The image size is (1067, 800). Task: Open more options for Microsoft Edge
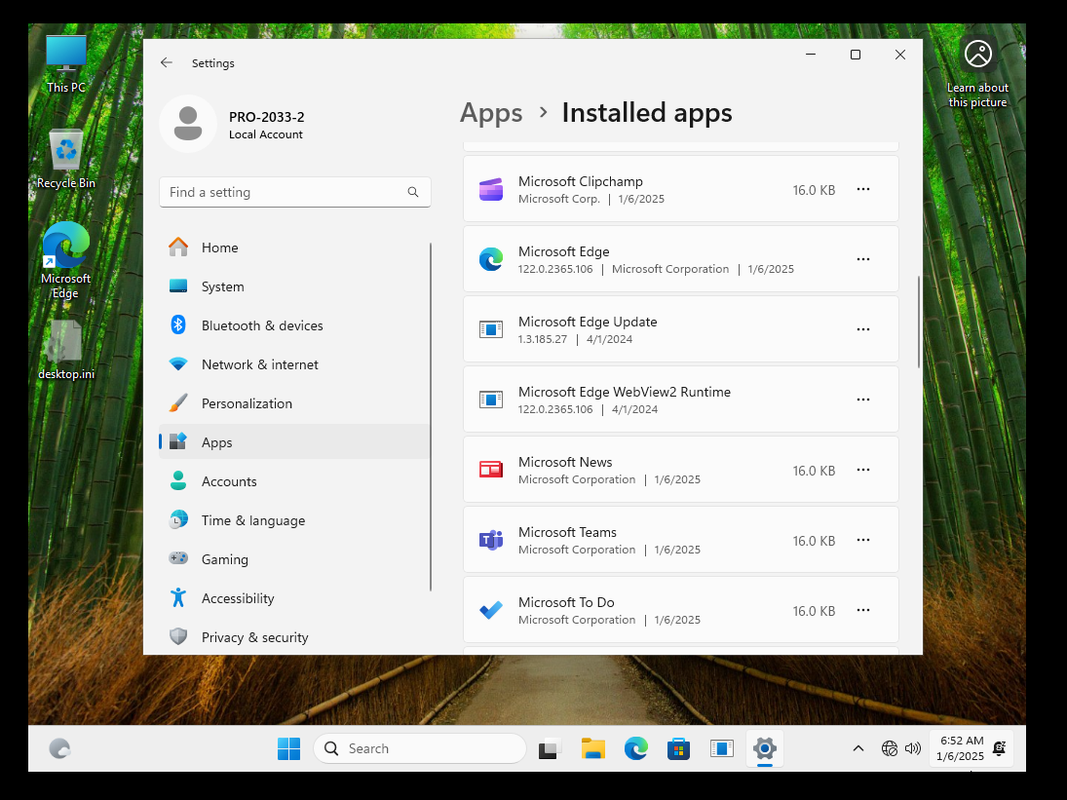click(x=863, y=259)
